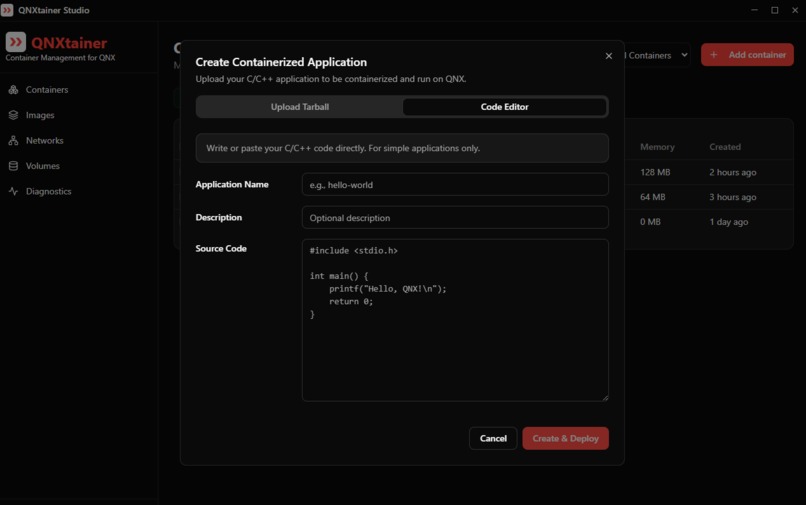Navigate to the Volumes sidebar label
Image resolution: width=806 pixels, height=505 pixels.
pos(43,166)
